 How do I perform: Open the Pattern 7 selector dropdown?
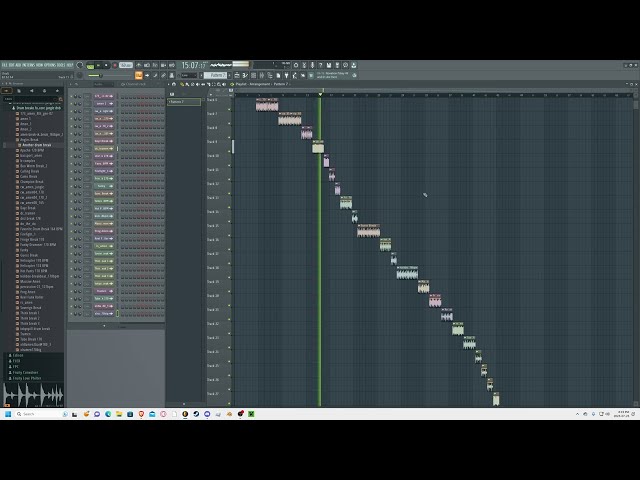pyautogui.click(x=215, y=76)
